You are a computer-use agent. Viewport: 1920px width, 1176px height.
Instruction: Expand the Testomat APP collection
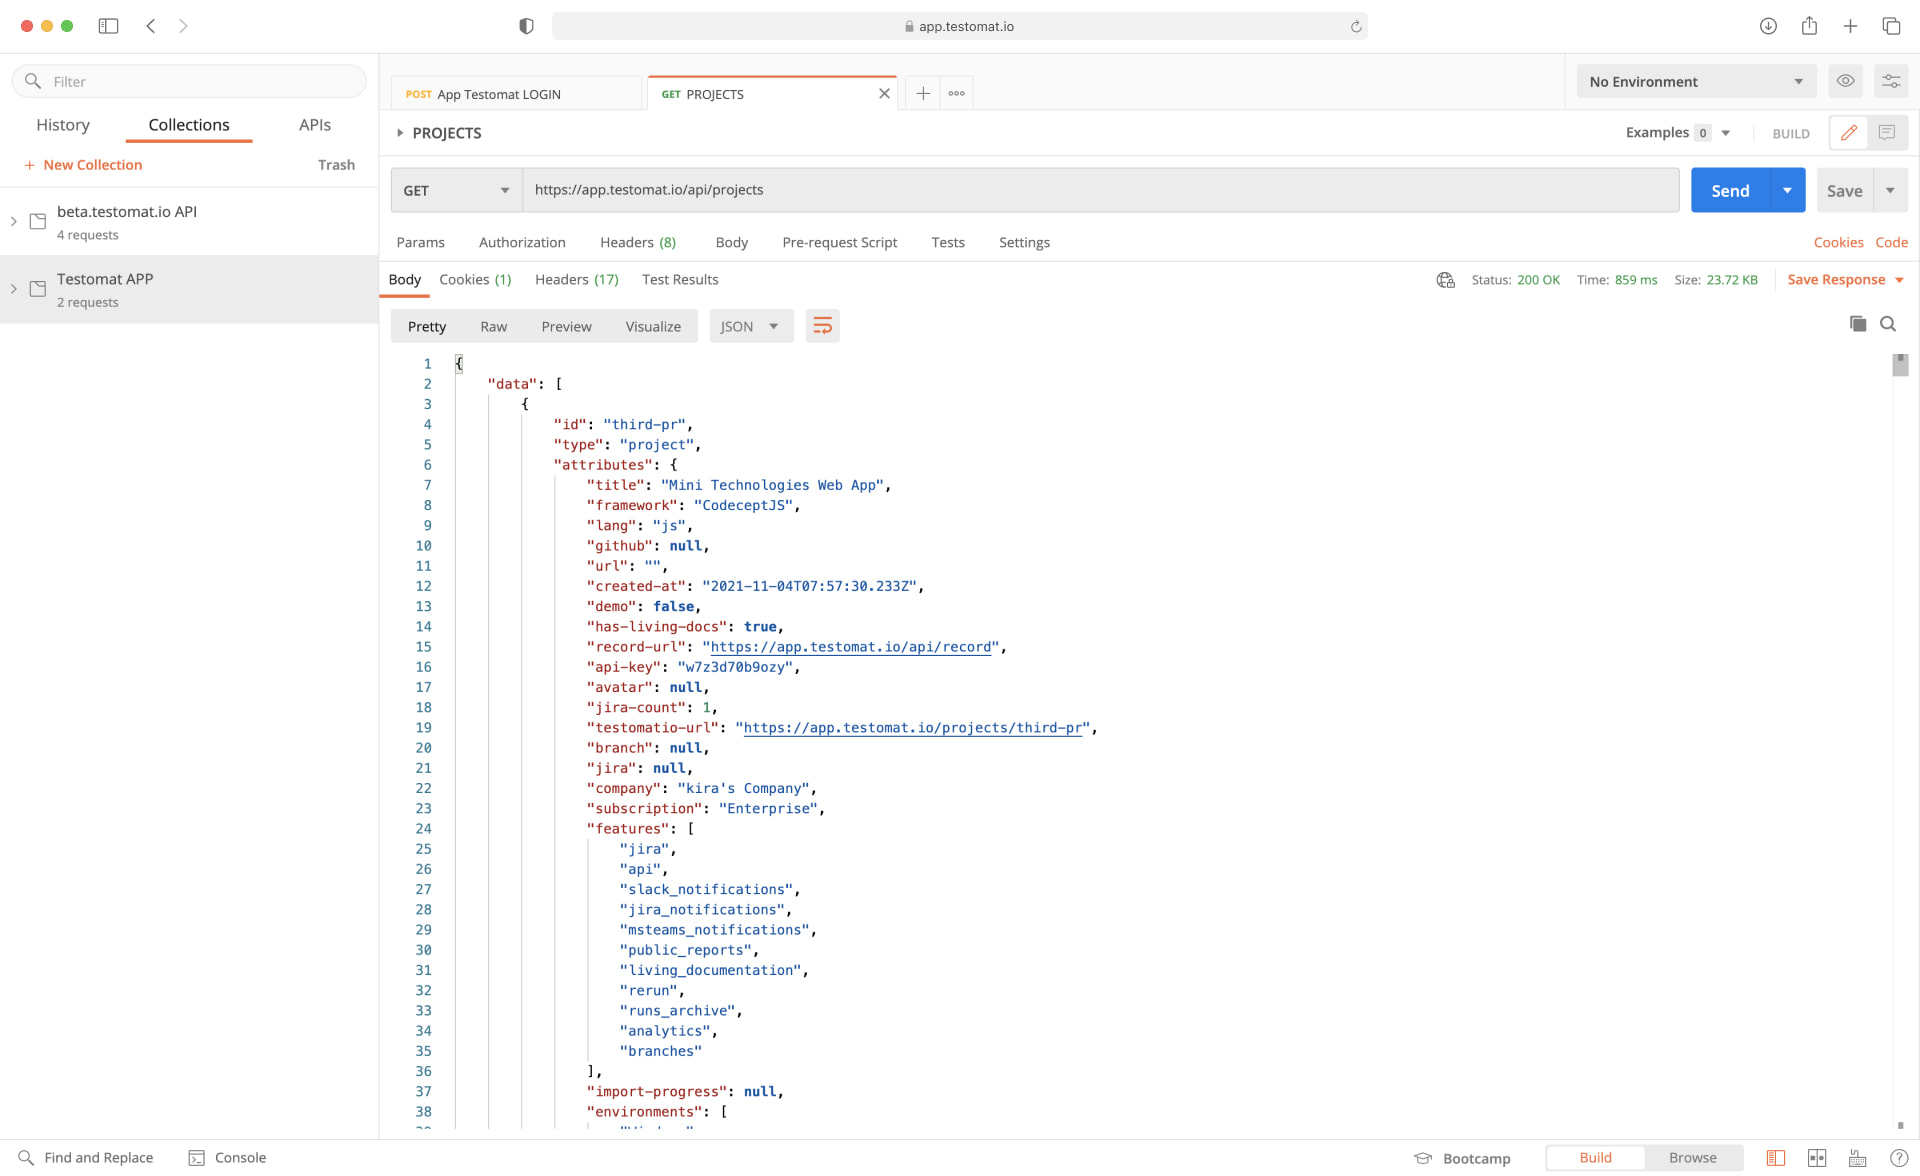pos(13,289)
